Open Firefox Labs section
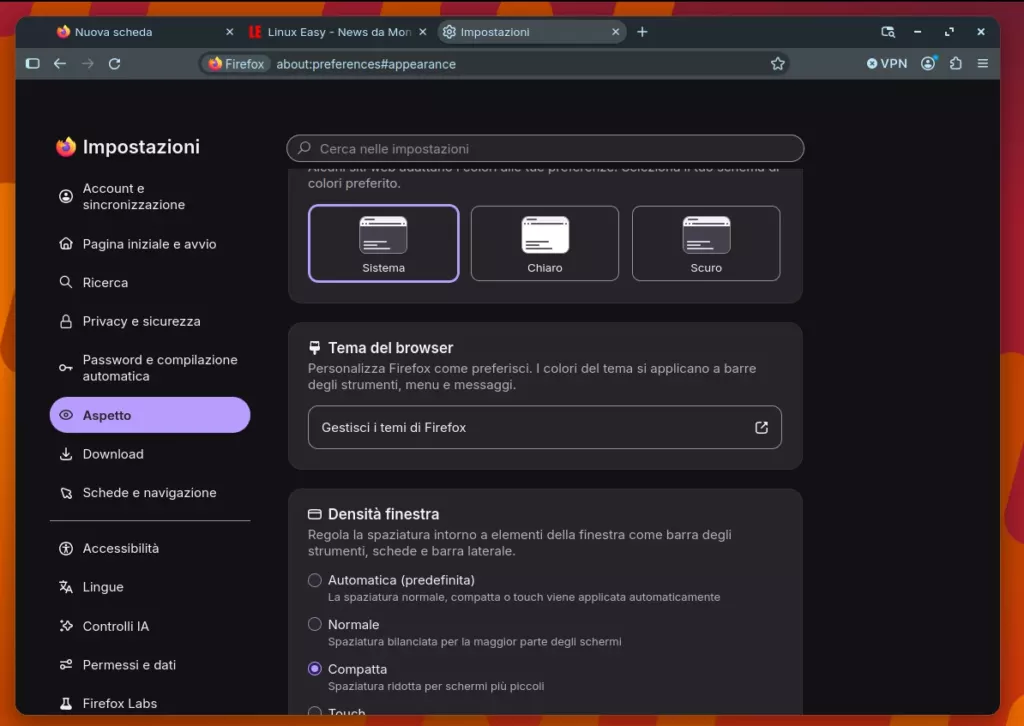Viewport: 1024px width, 726px height. [150, 703]
